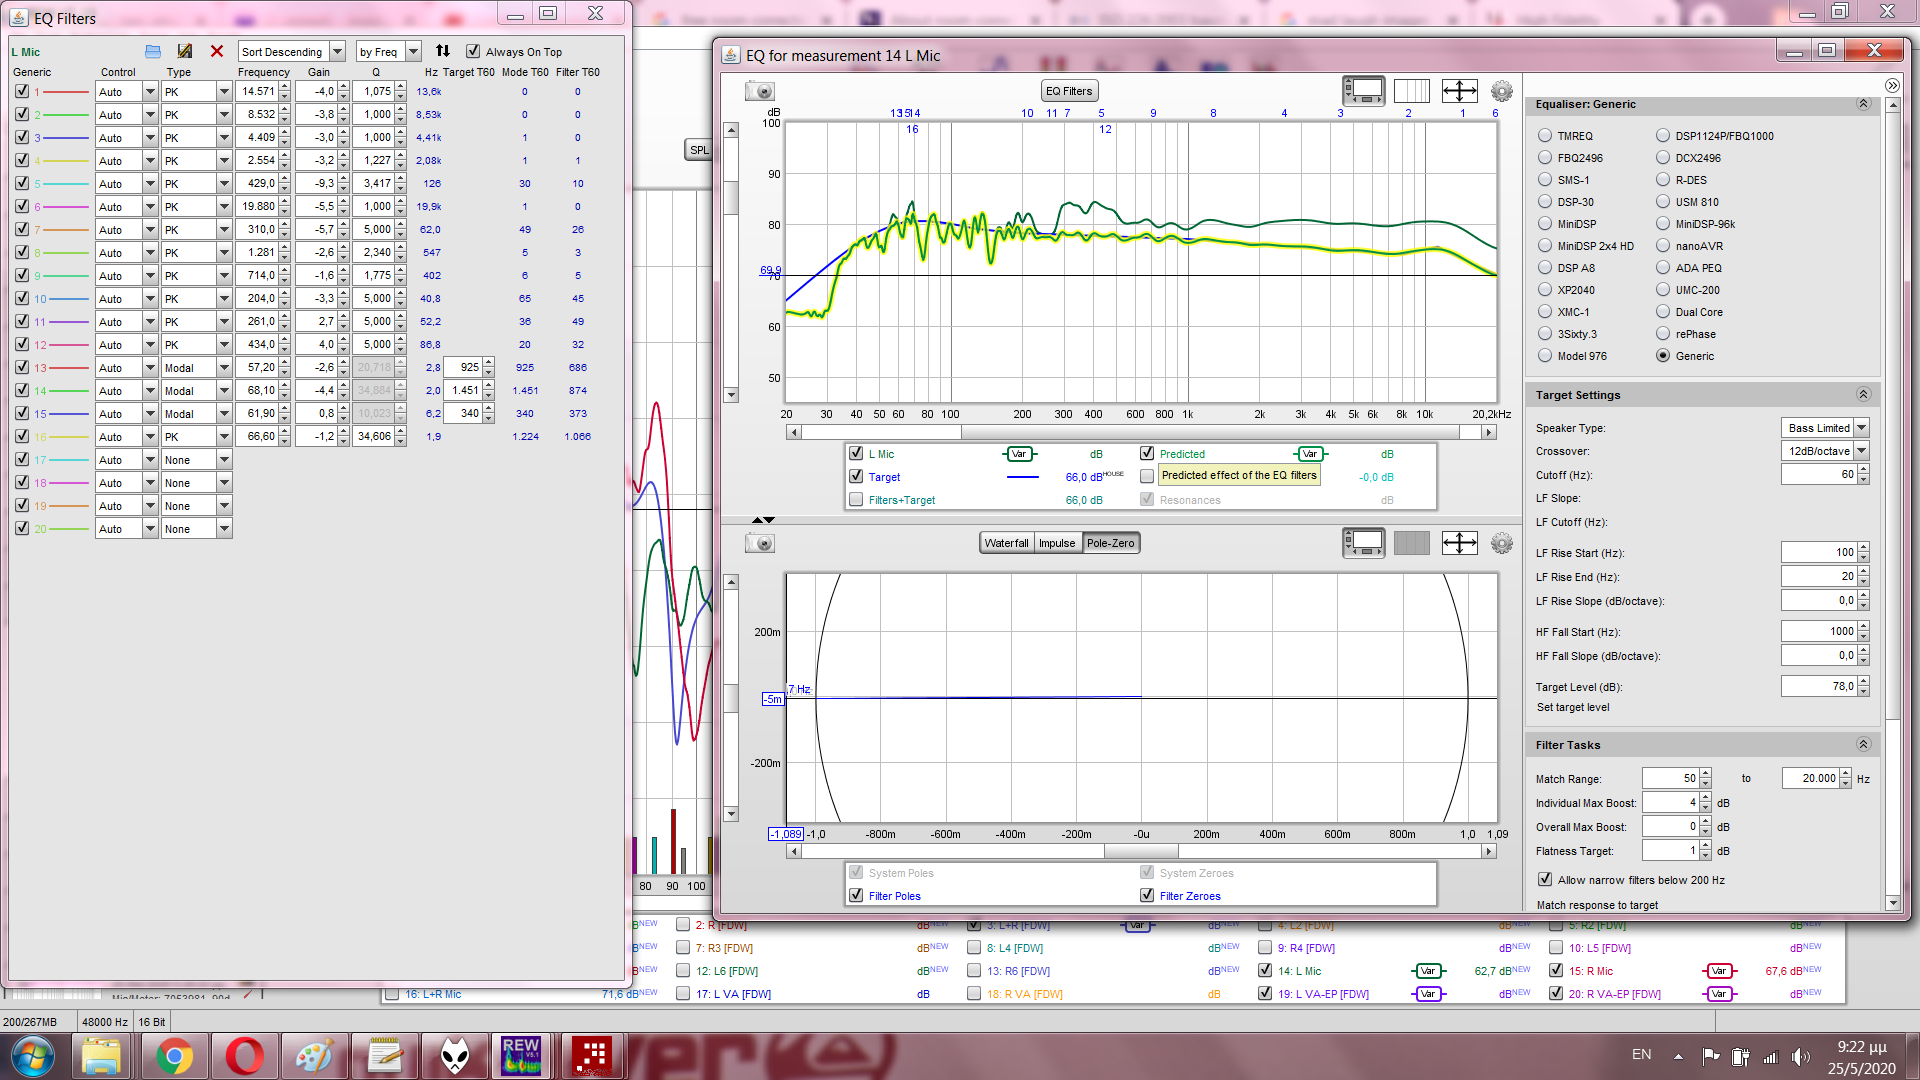1920x1080 pixels.
Task: Open the Speaker Type Bass Limited dropdown
Action: tap(1862, 428)
